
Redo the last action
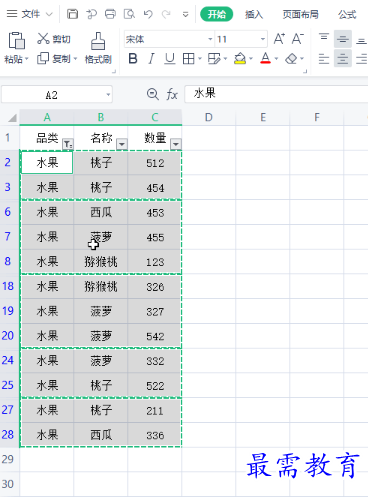[x=166, y=14]
